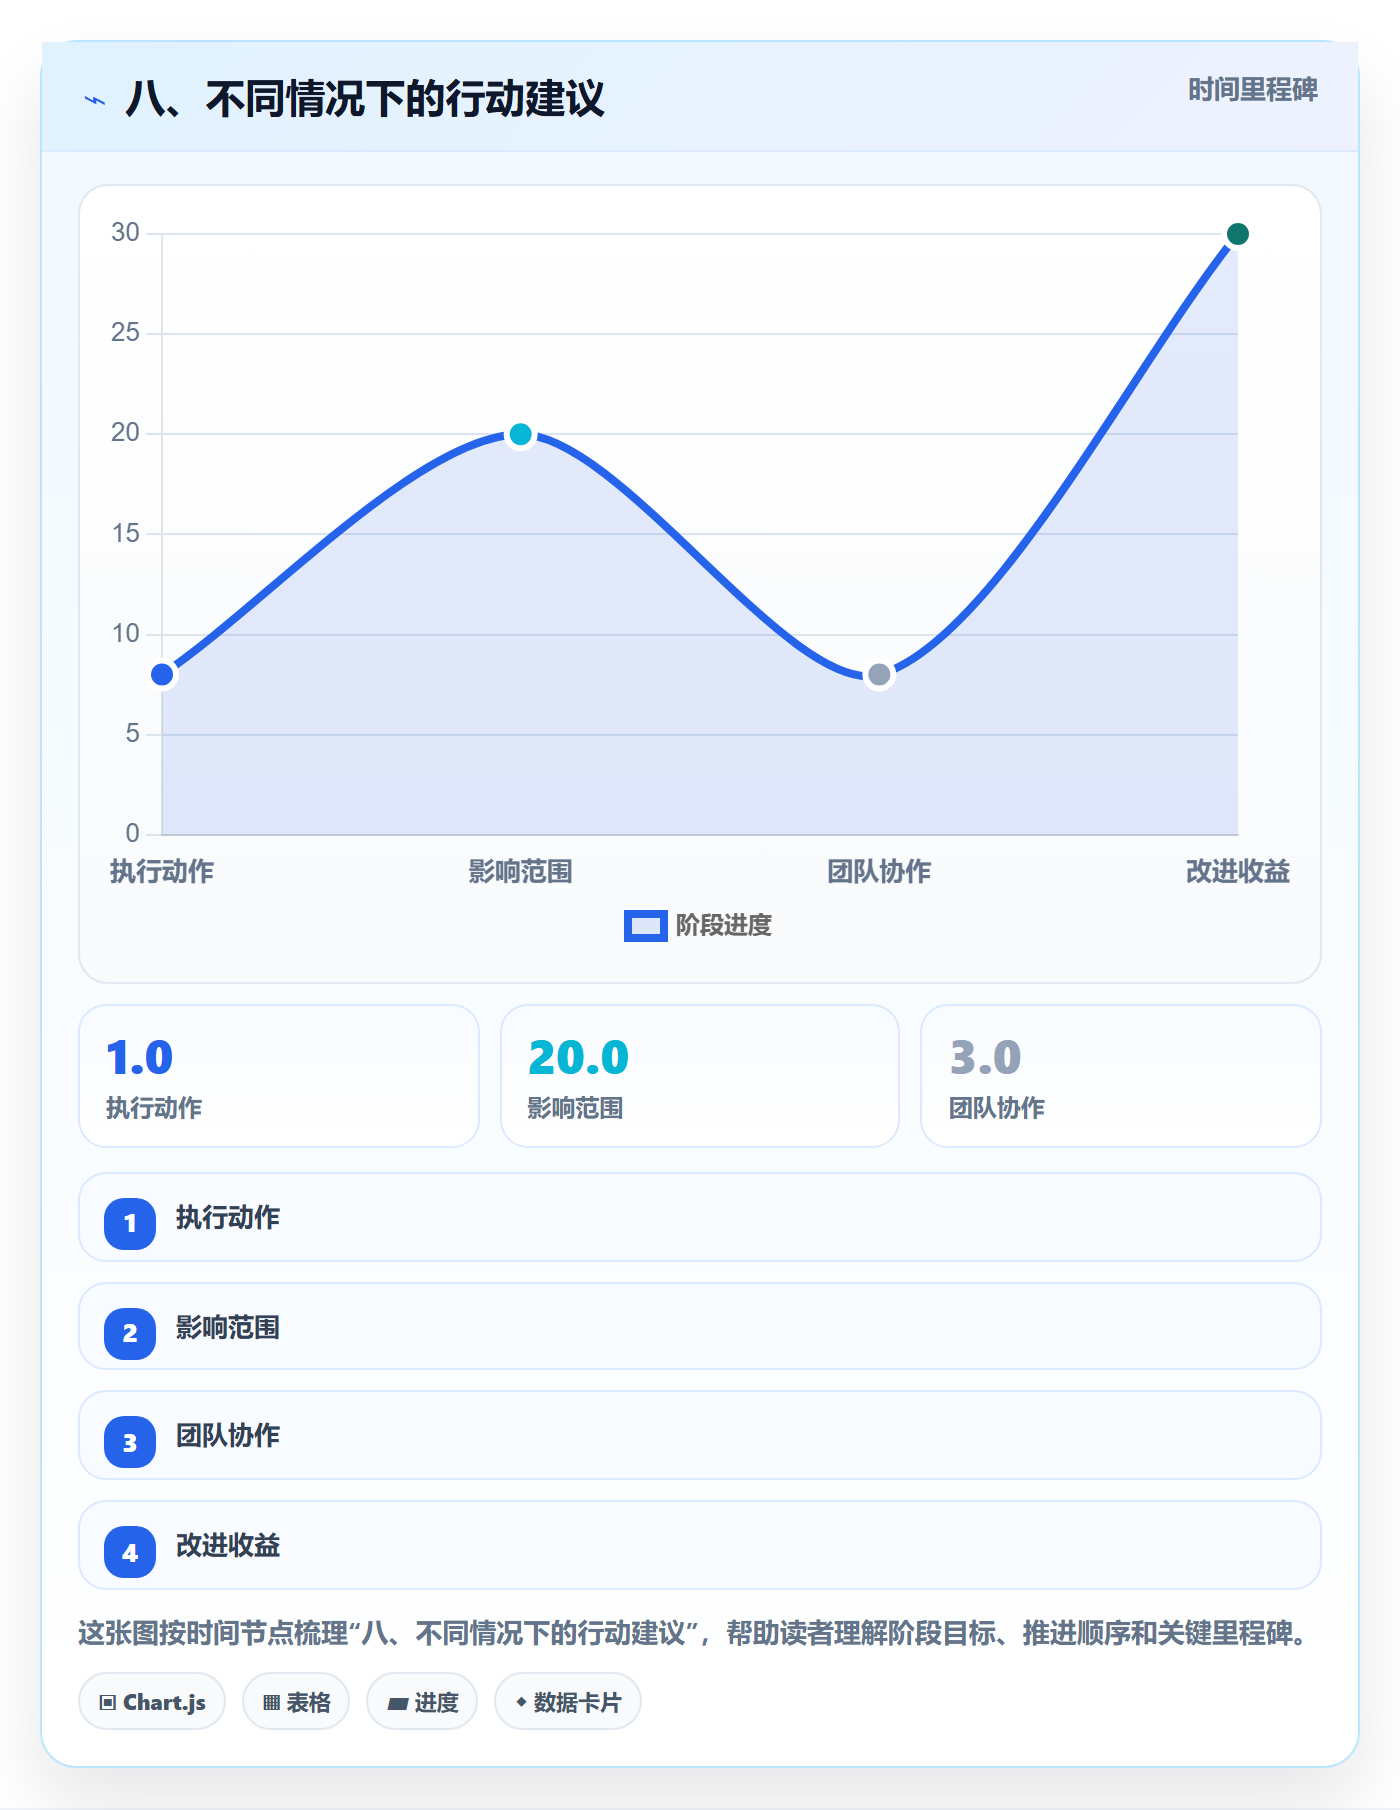Click the 团队协作 x-axis label
The height and width of the screenshot is (1810, 1400).
879,872
